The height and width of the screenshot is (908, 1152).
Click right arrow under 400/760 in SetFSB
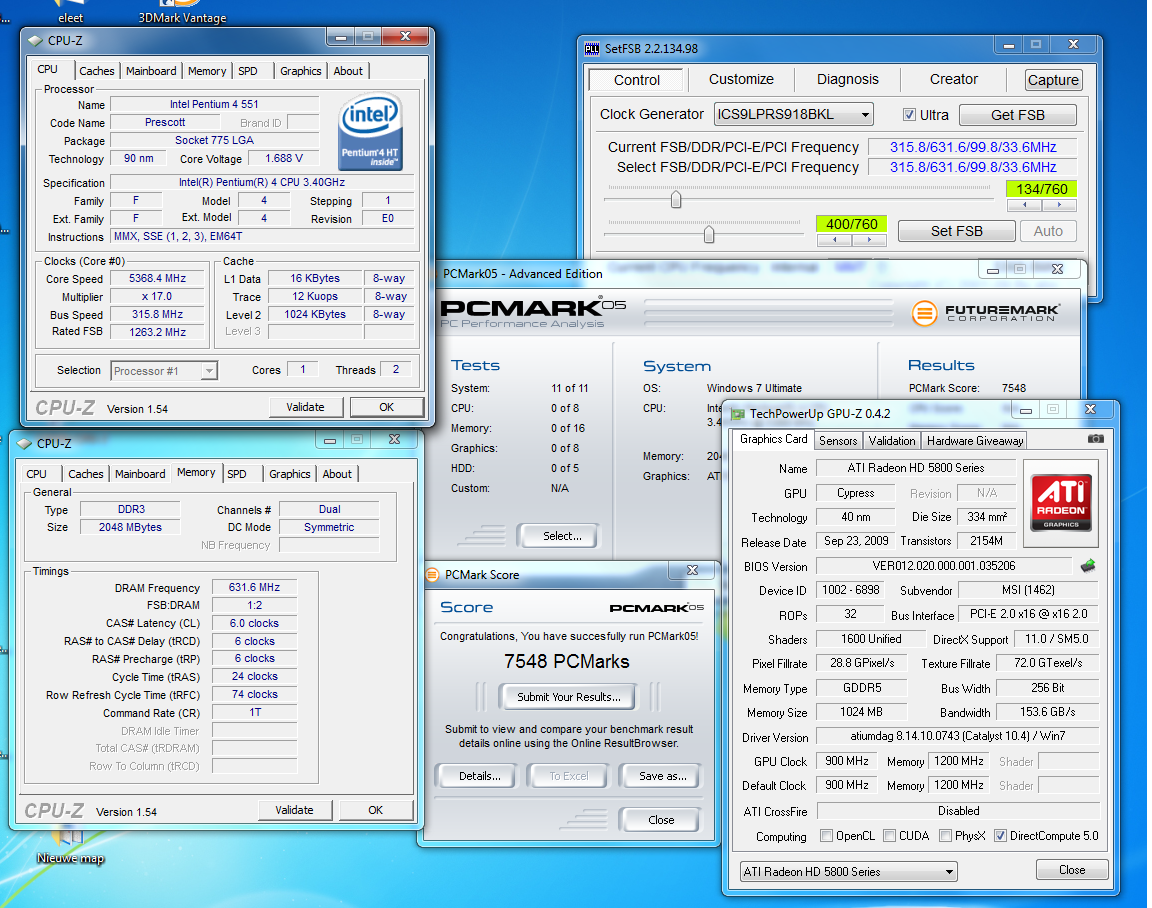point(869,239)
